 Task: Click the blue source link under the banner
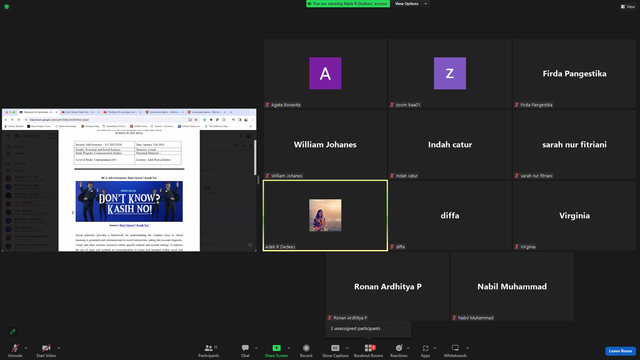(x=134, y=225)
